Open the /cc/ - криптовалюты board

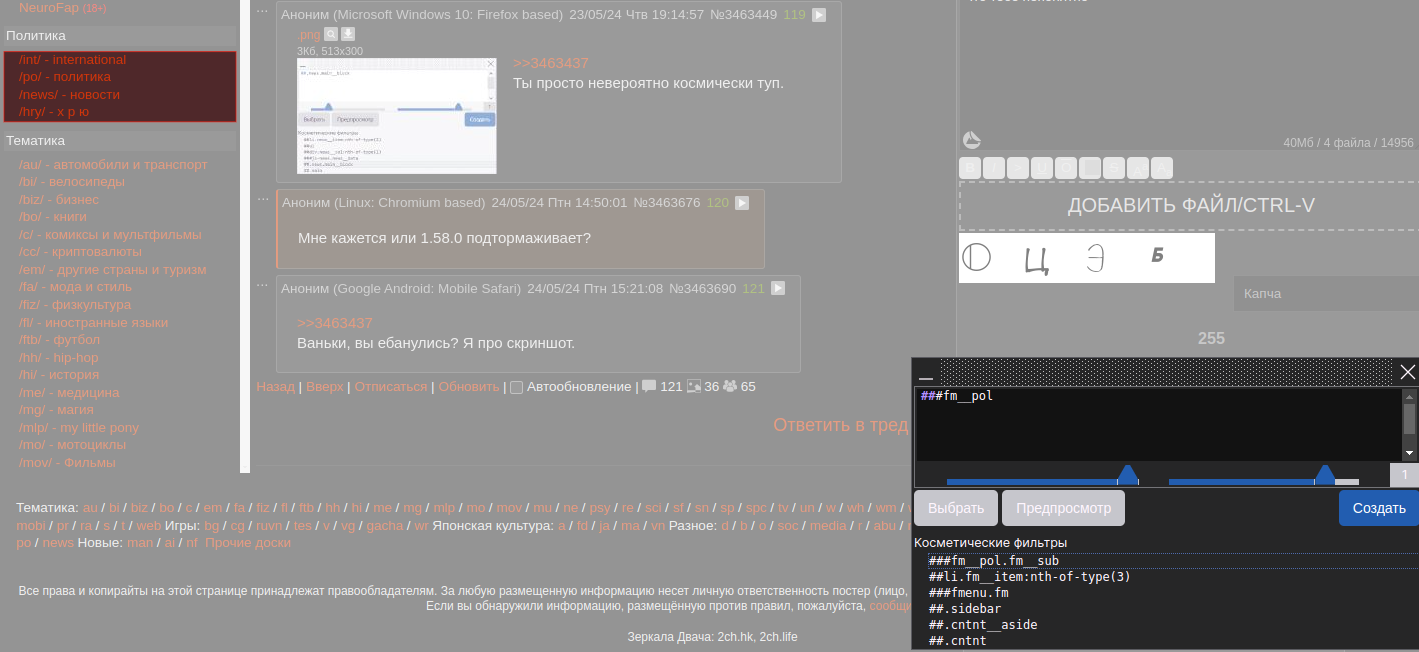[x=79, y=252]
